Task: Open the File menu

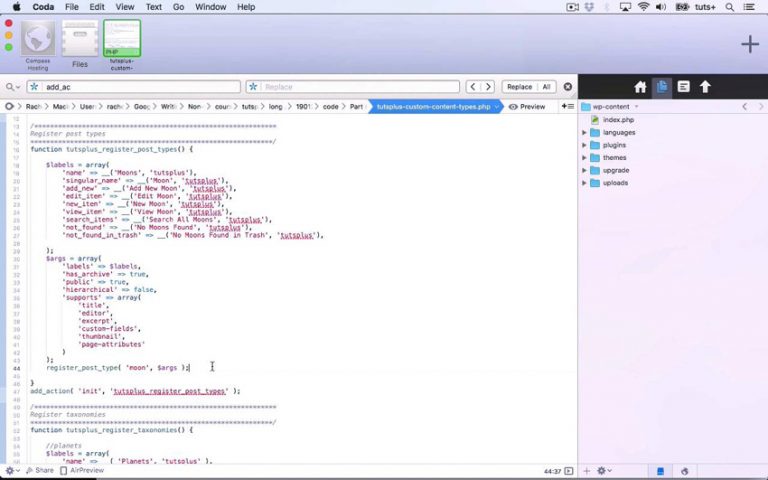Action: point(72,7)
